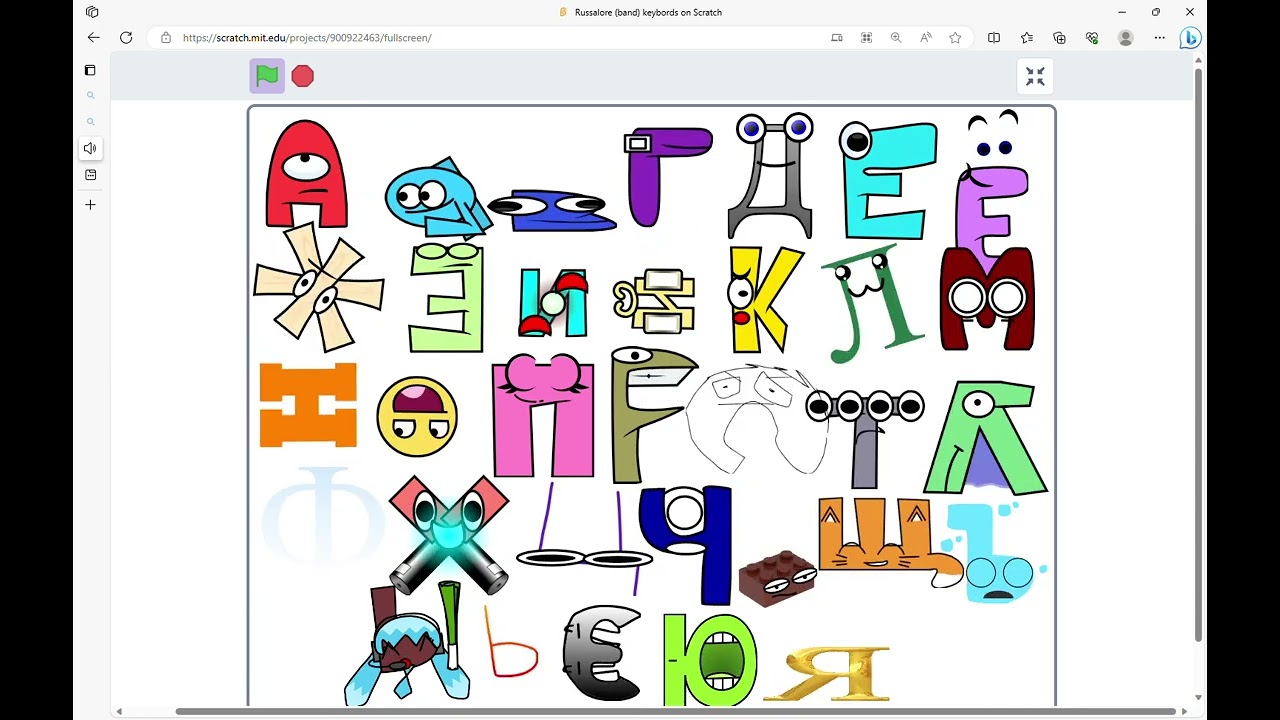This screenshot has width=1280, height=720.
Task: Click the dark red М character
Action: (987, 298)
